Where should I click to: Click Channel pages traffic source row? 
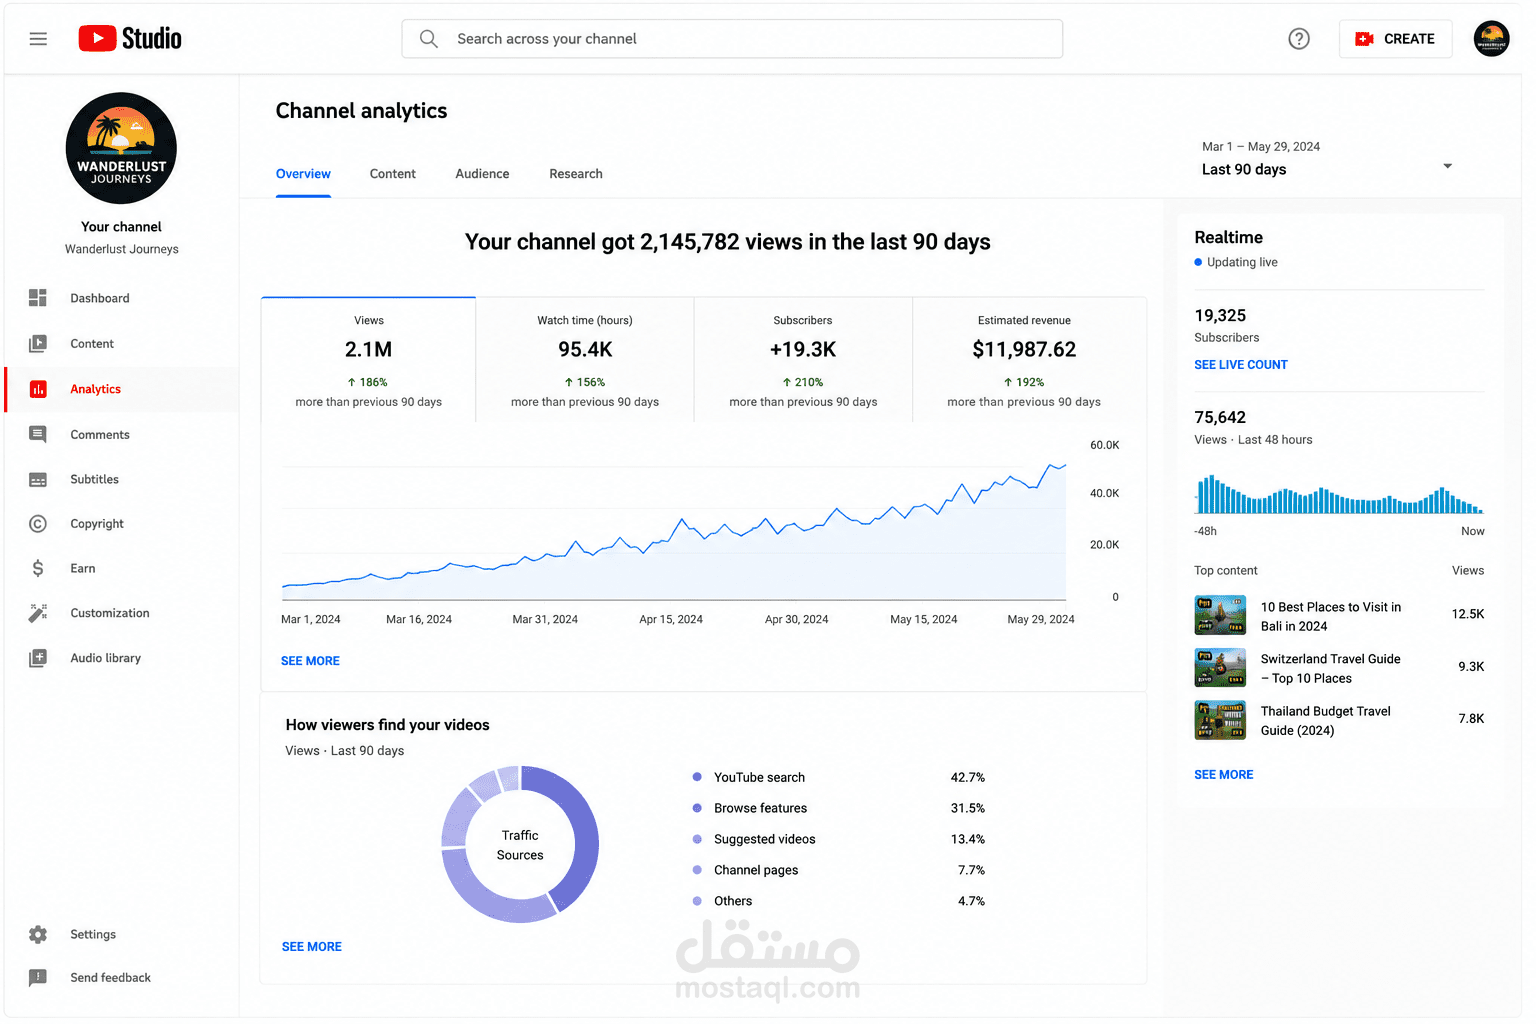pyautogui.click(x=838, y=870)
